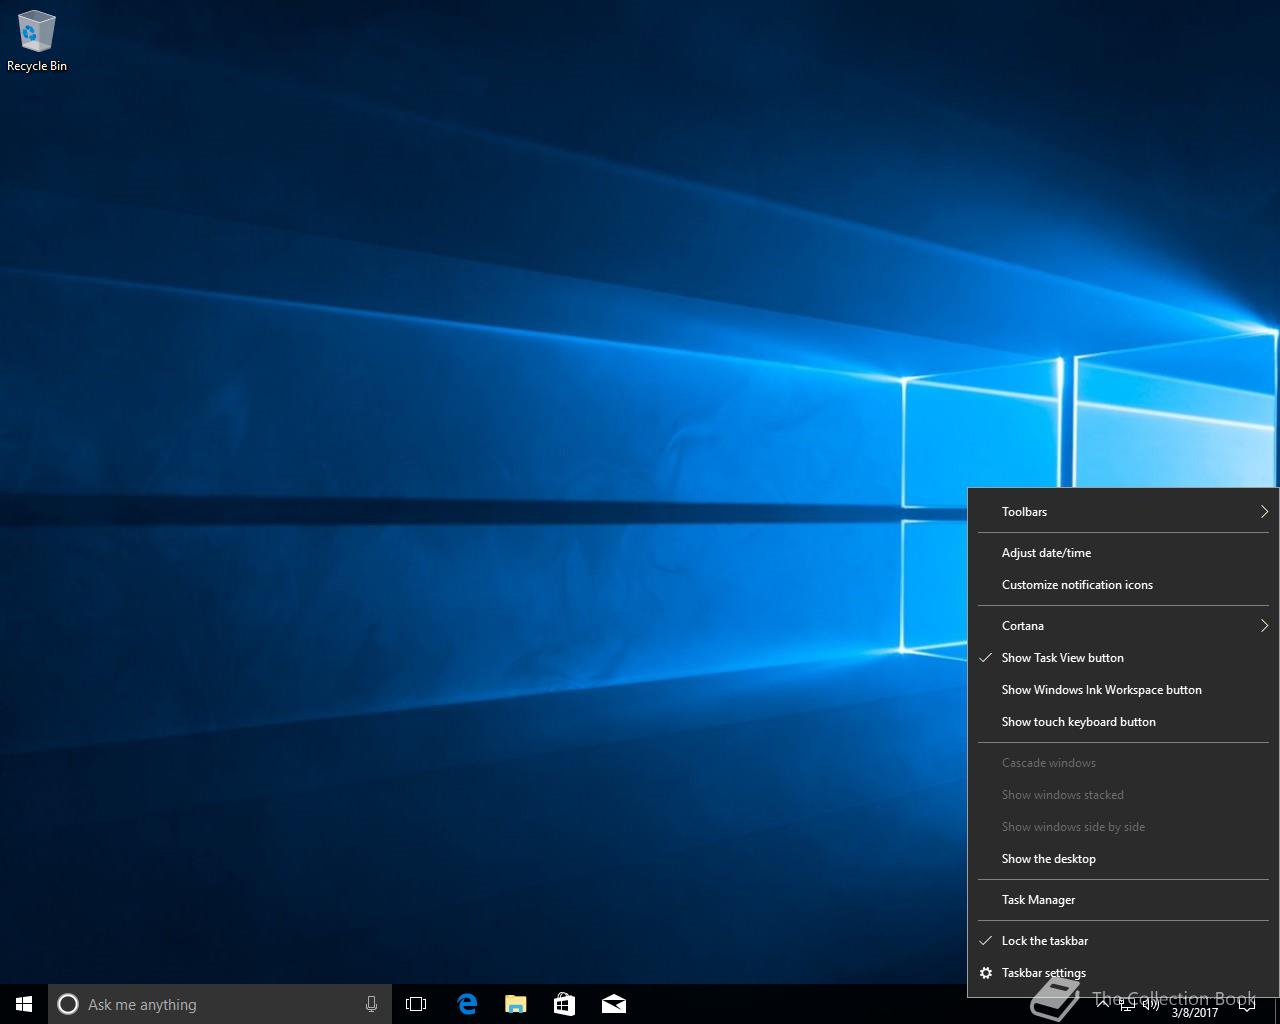Open Taskbar settings with gear icon
The width and height of the screenshot is (1280, 1024).
tap(1043, 973)
